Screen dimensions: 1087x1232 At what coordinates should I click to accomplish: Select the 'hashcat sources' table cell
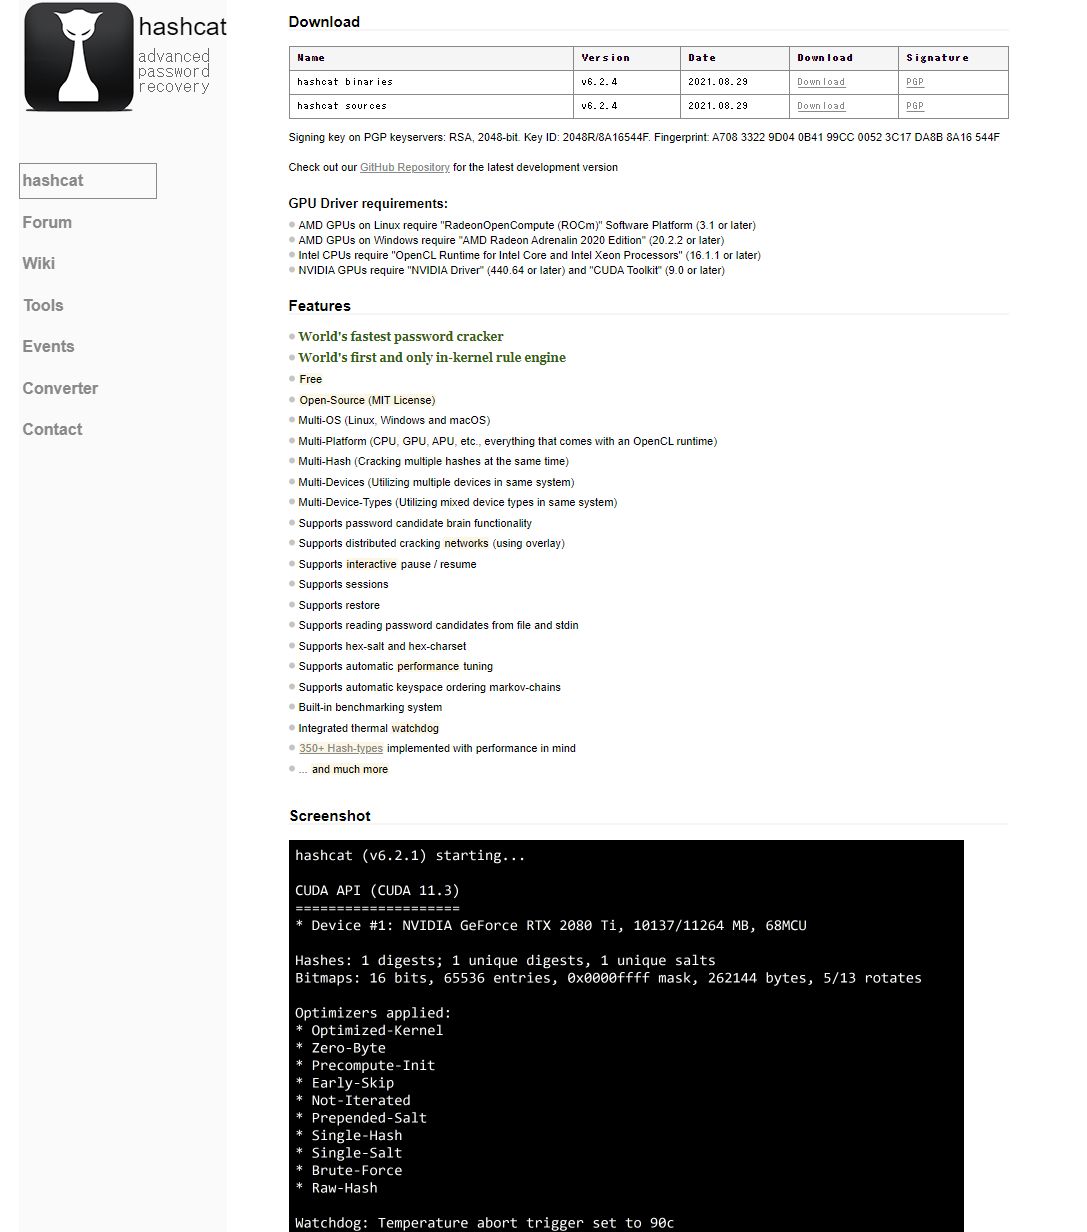point(431,106)
